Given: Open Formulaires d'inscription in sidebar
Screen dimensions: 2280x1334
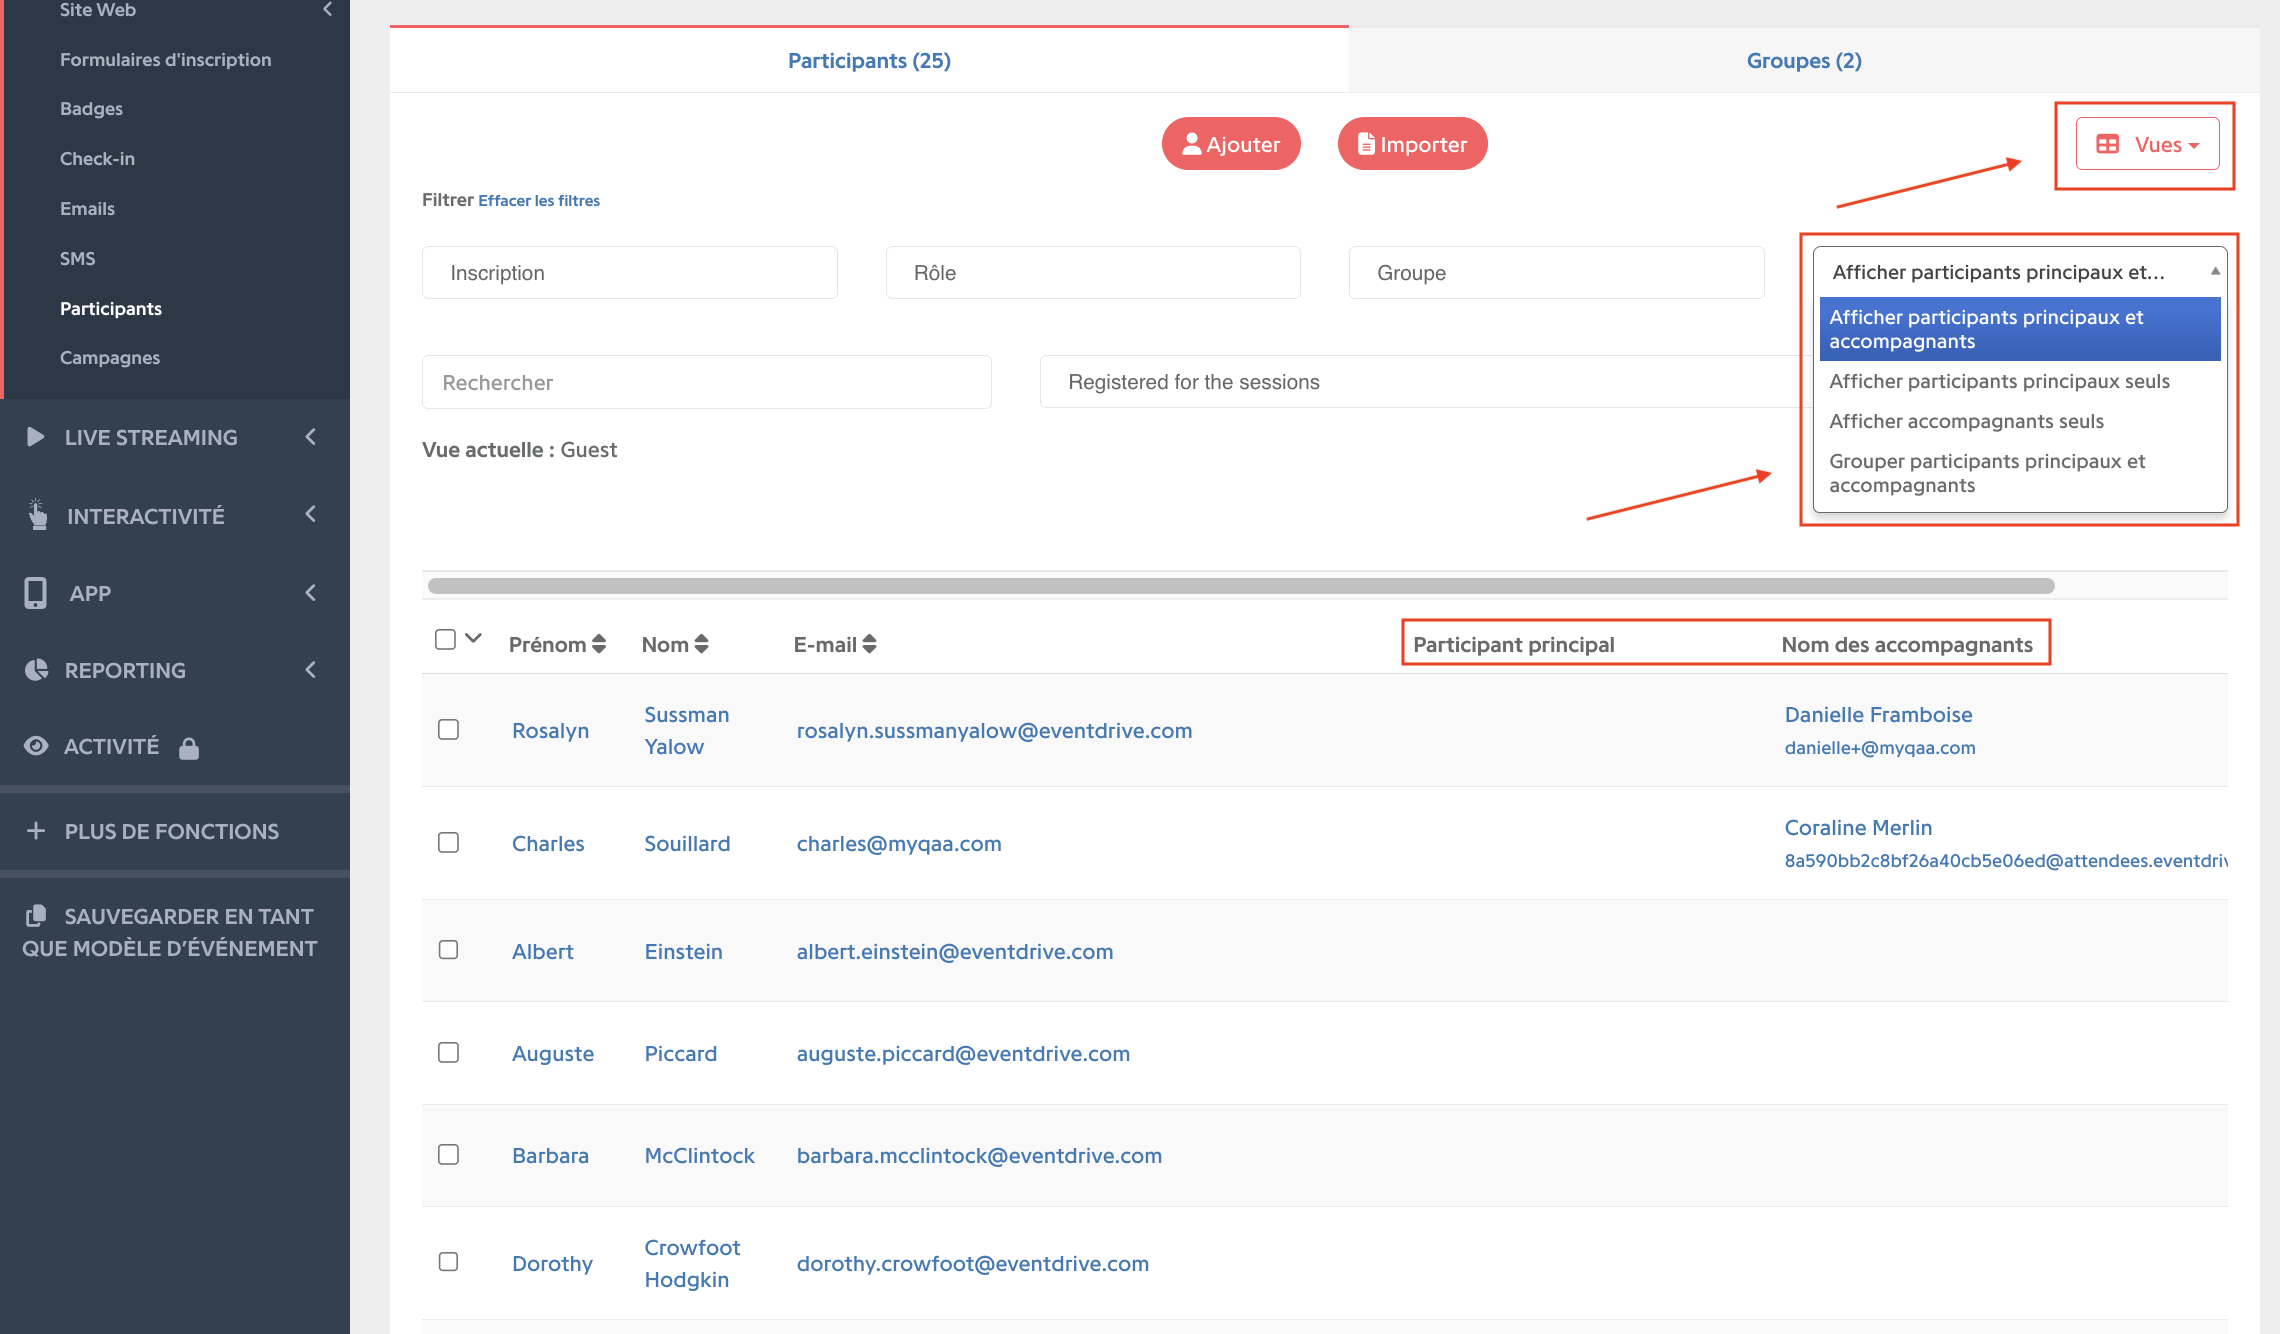Looking at the screenshot, I should (x=166, y=59).
